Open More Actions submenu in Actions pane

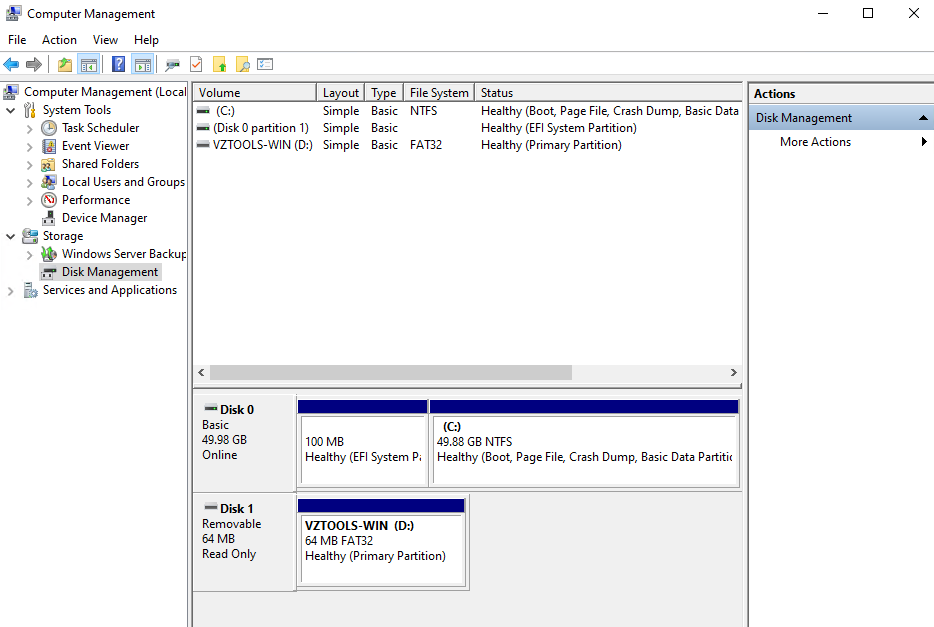tap(841, 142)
